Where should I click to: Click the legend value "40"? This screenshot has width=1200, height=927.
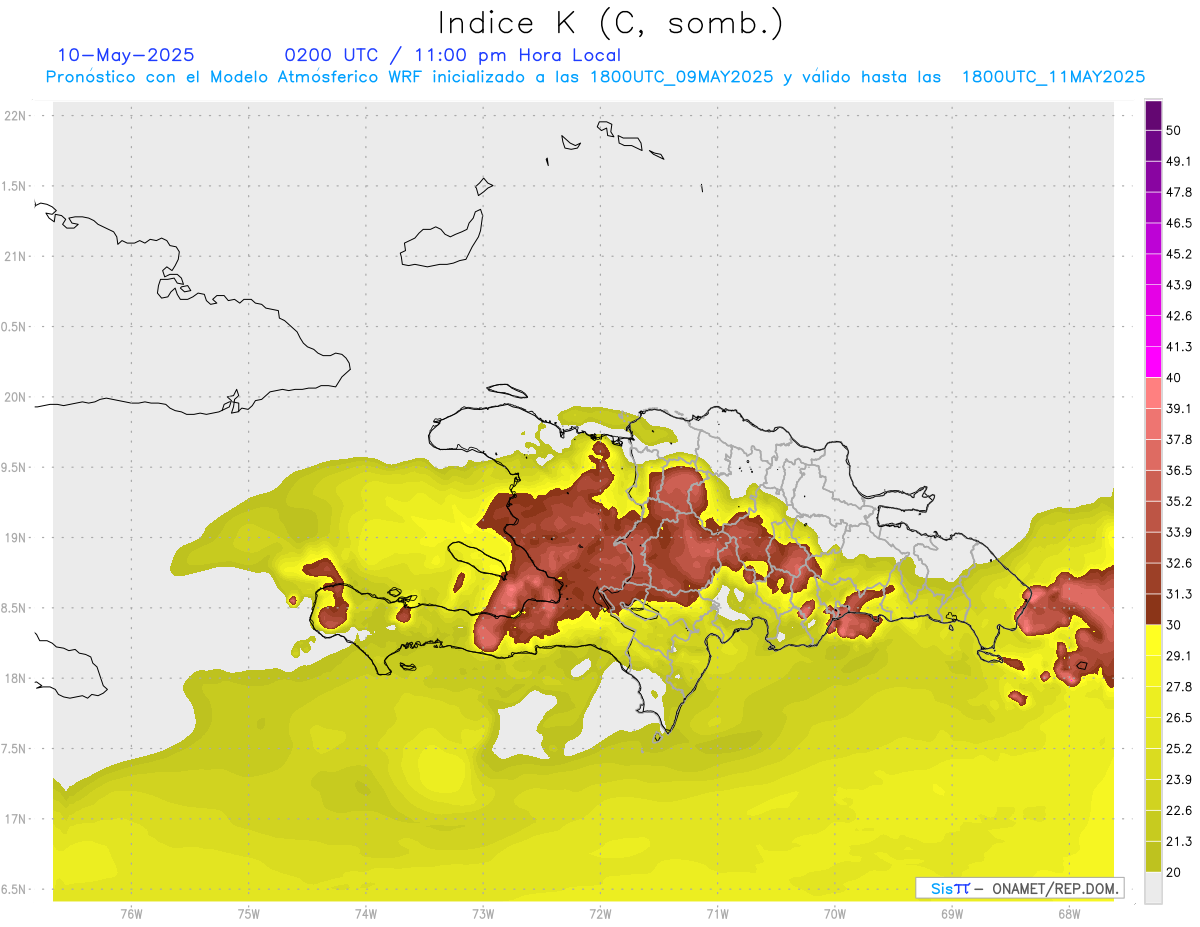coord(1174,378)
